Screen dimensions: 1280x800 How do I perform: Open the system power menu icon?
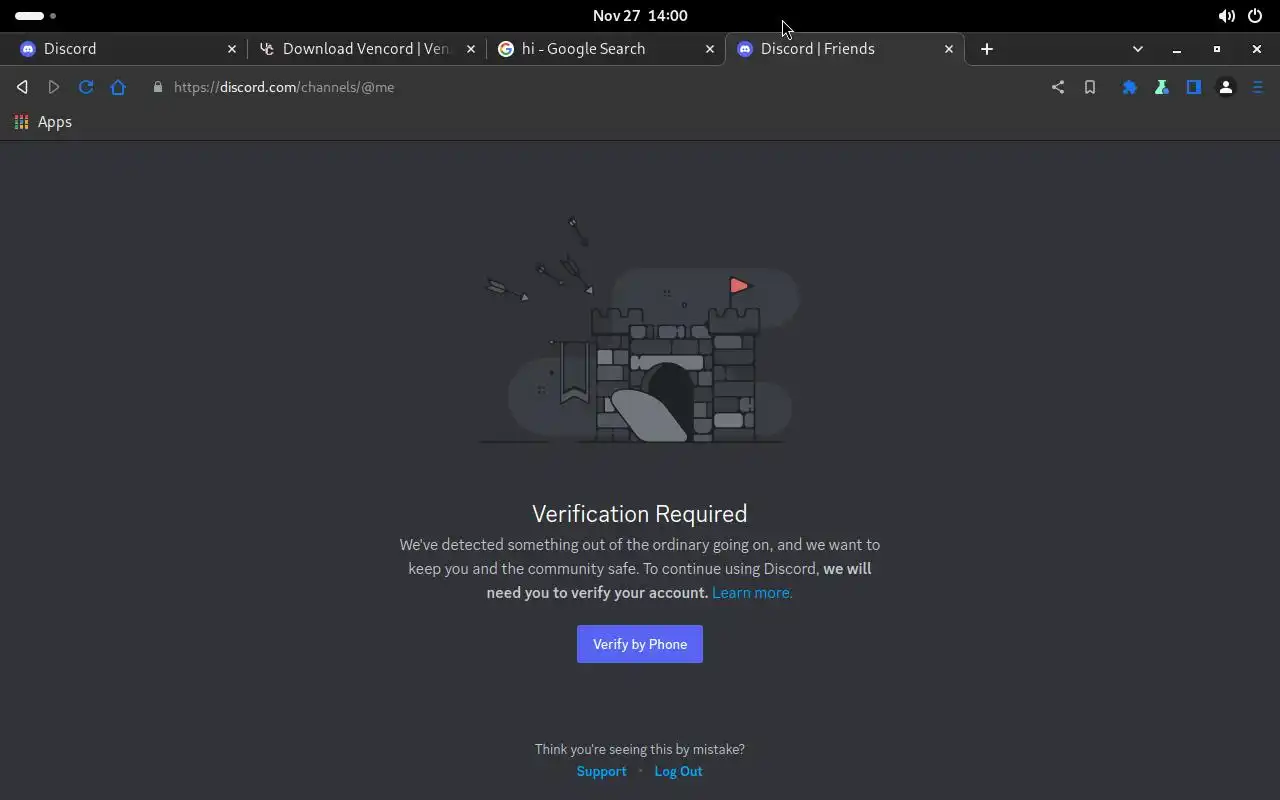(1255, 16)
